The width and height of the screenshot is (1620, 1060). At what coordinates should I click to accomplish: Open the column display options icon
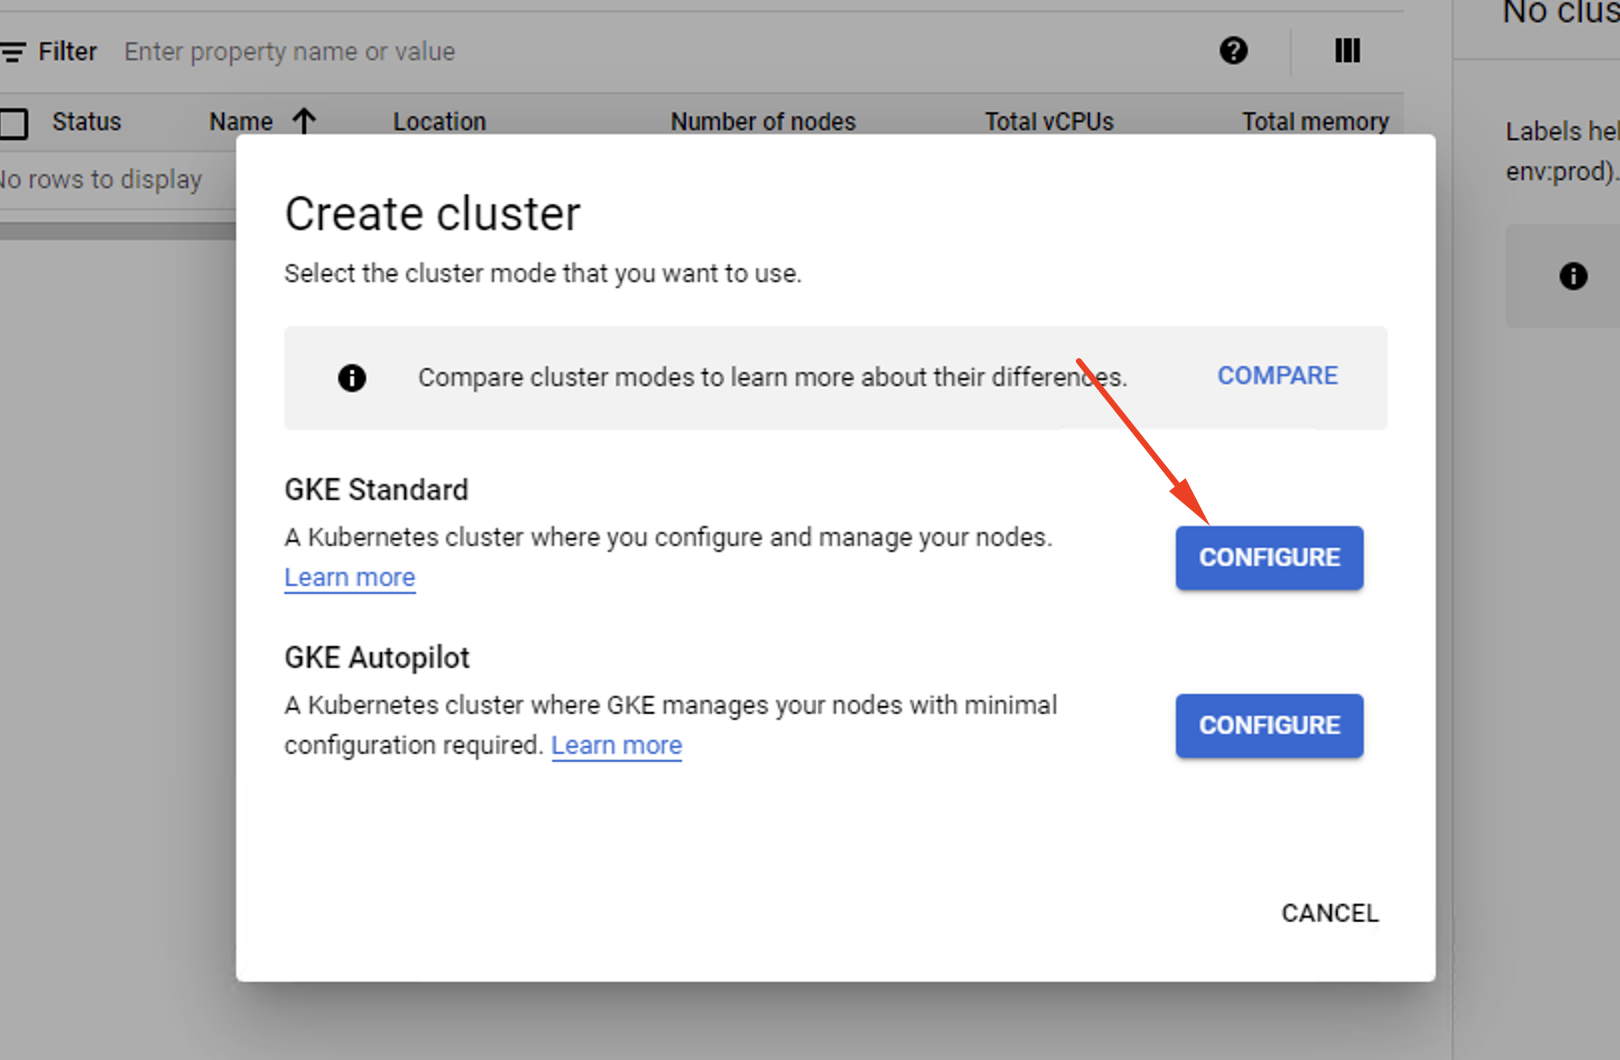coord(1348,50)
